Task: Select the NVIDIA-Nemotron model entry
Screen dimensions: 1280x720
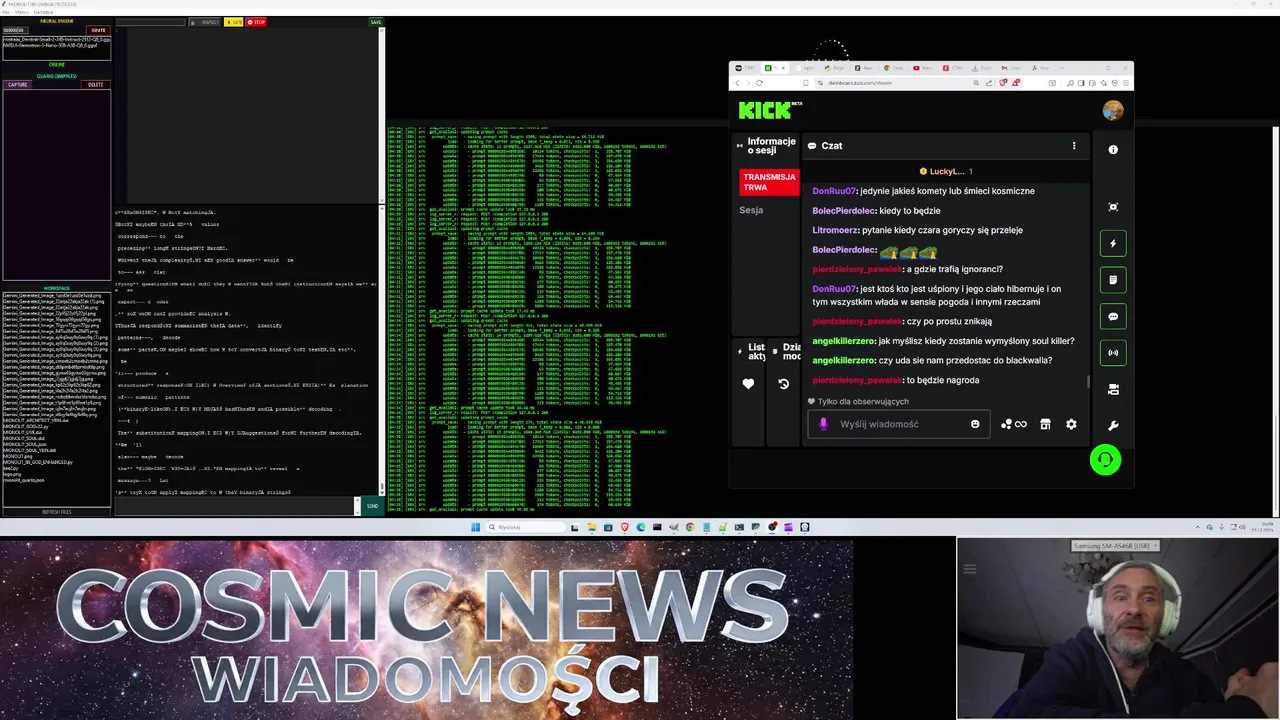Action: coord(50,46)
